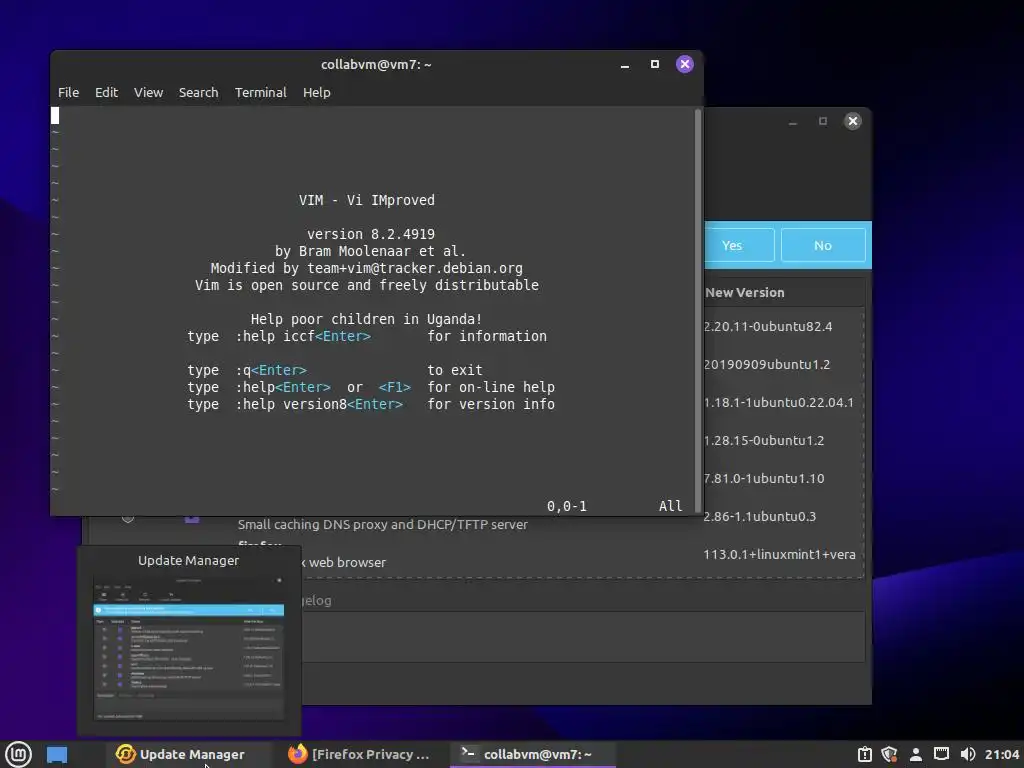The image size is (1024, 768).
Task: Close the terminal window with purple X
Action: pos(684,64)
